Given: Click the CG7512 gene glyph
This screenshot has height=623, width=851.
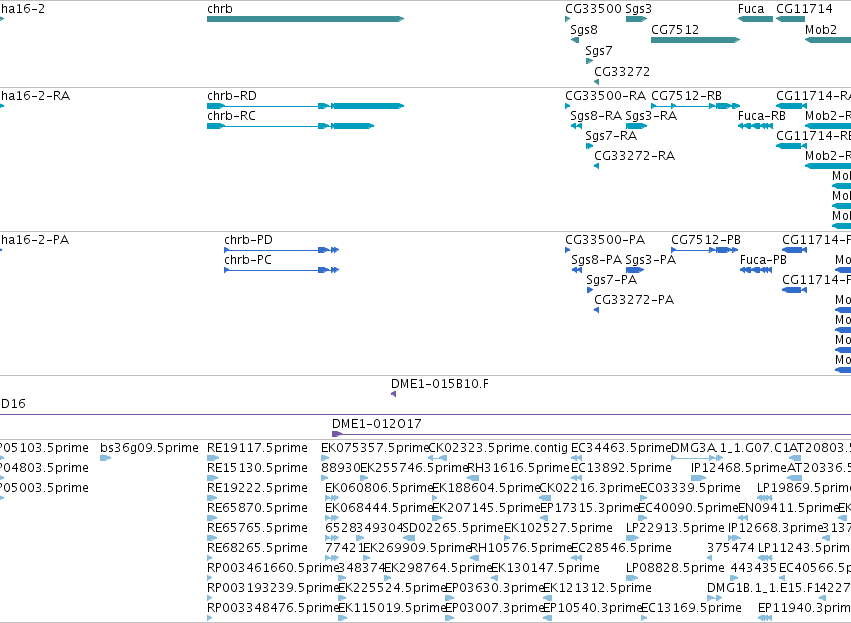Looking at the screenshot, I should 695,40.
